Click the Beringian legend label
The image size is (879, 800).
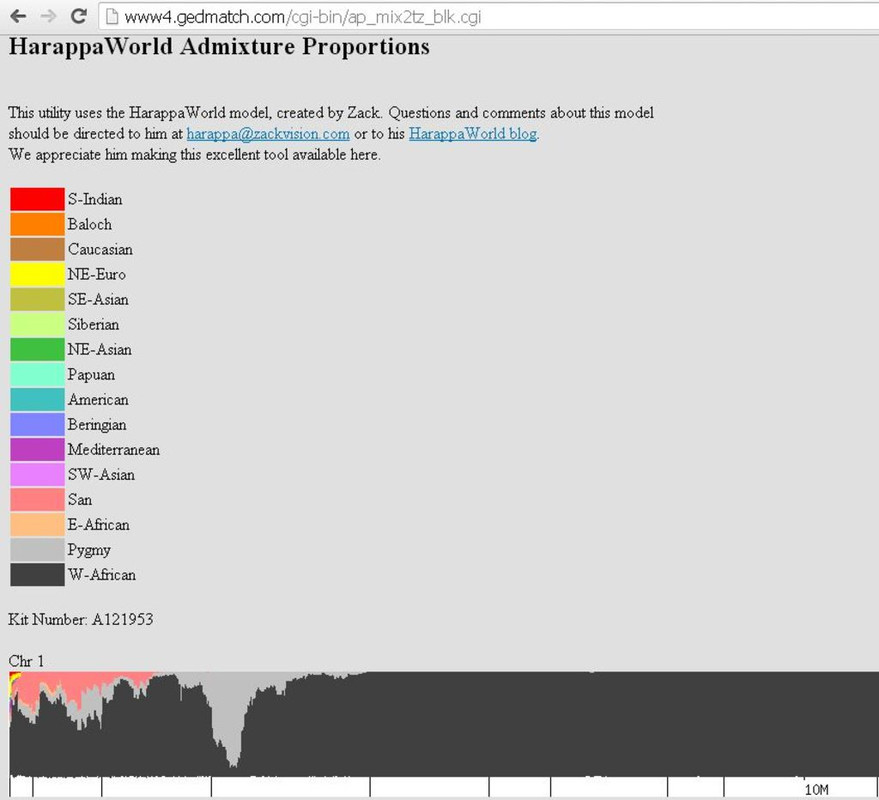(97, 426)
